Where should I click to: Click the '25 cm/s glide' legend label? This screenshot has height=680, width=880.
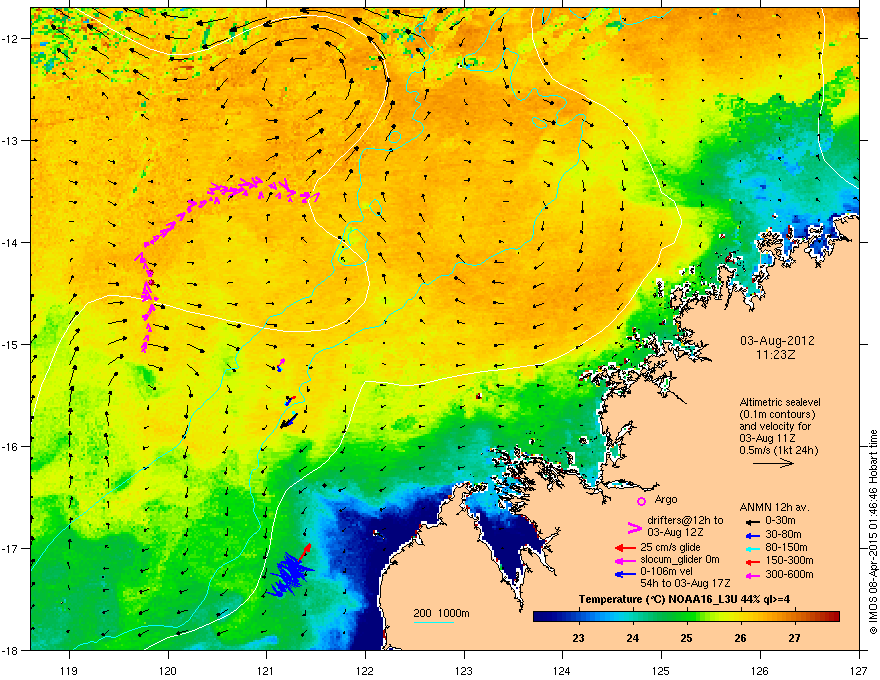point(670,547)
